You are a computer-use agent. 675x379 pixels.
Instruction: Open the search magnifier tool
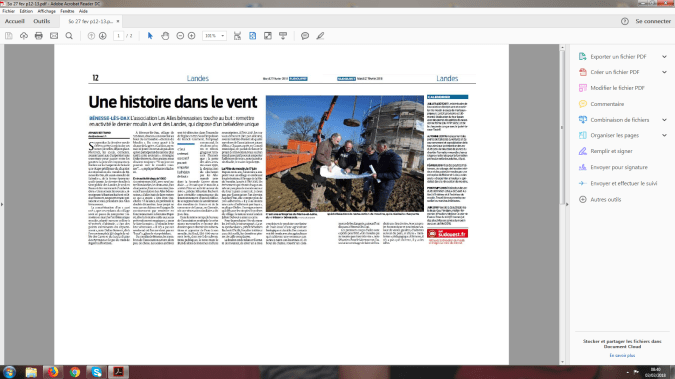(x=69, y=36)
